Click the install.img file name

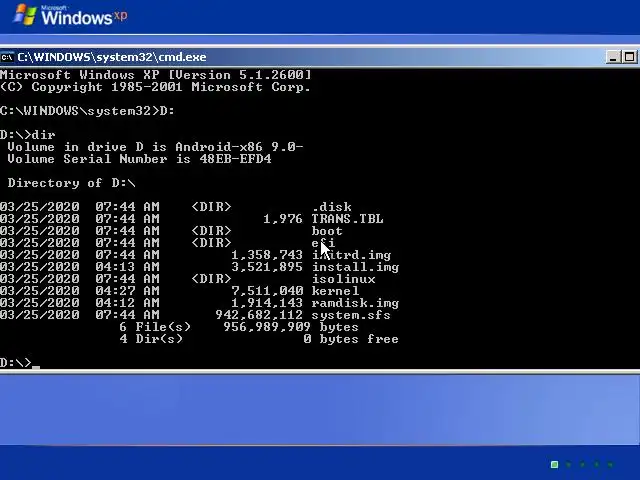(355, 267)
